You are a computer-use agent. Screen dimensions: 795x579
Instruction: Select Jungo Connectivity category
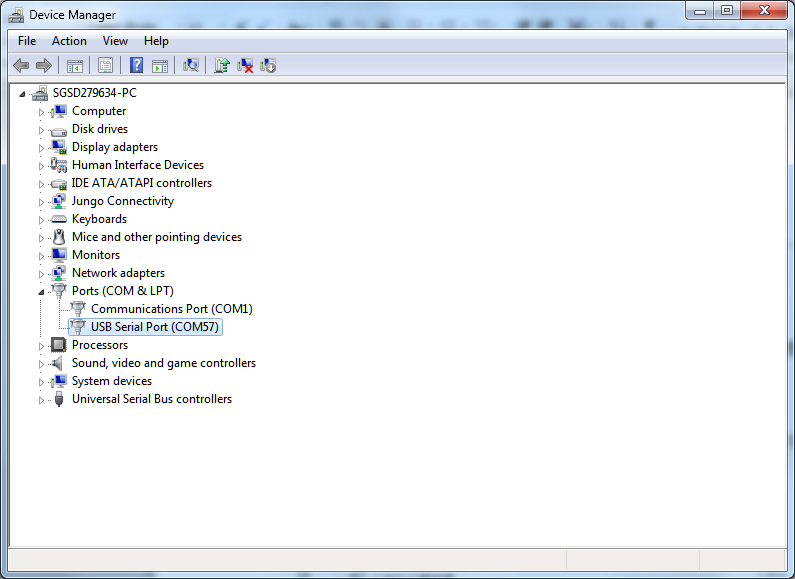click(x=122, y=201)
